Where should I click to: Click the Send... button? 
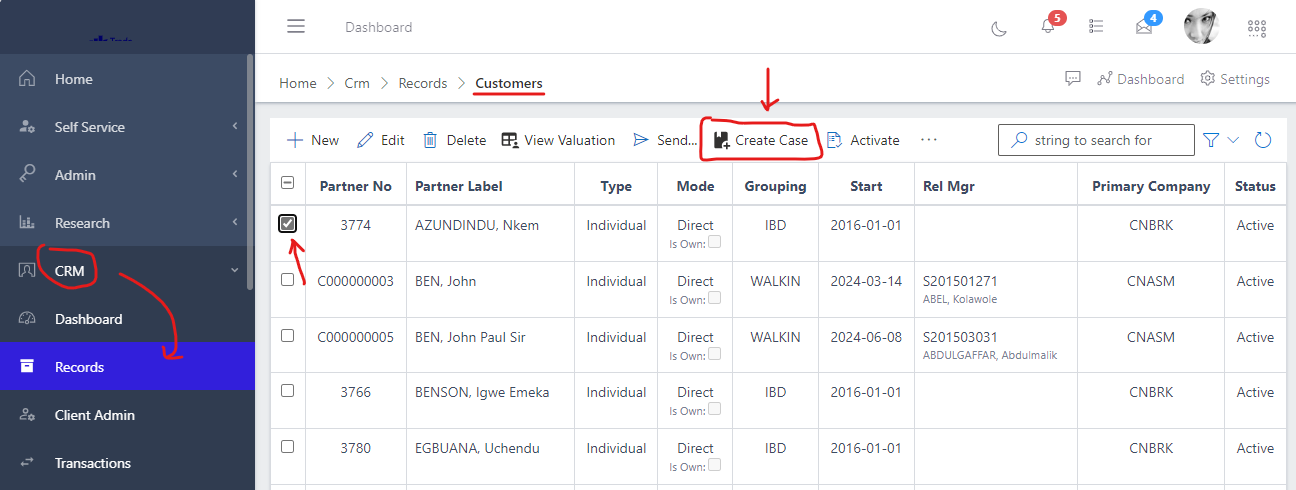pos(665,140)
